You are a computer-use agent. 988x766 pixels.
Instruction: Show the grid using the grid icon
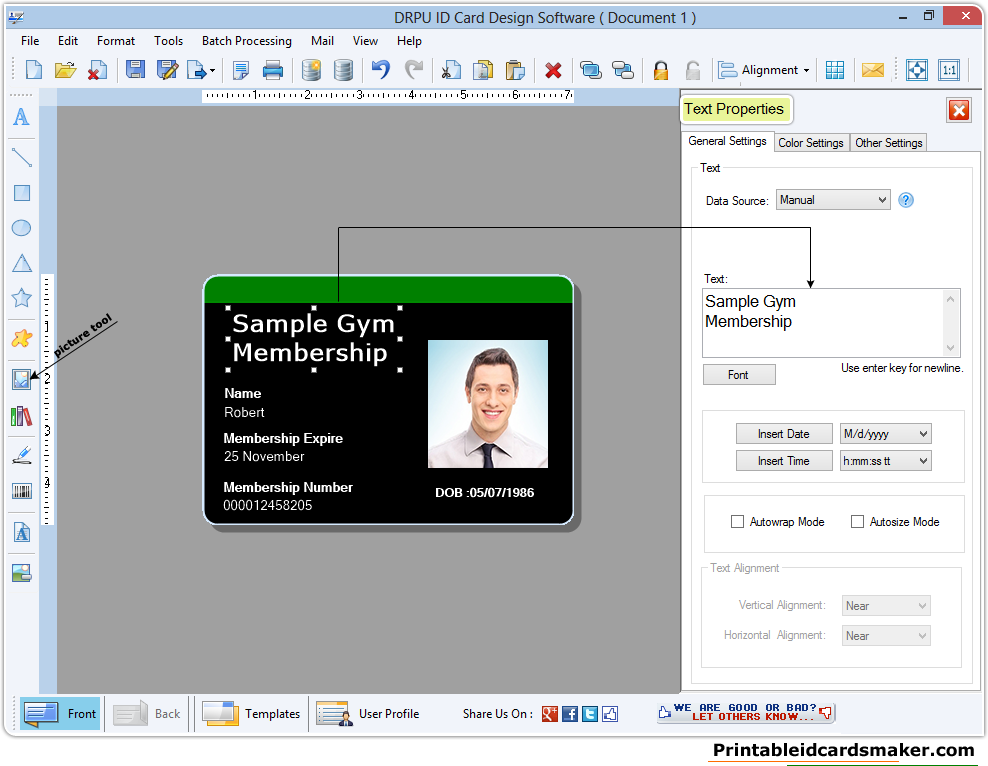(x=835, y=70)
